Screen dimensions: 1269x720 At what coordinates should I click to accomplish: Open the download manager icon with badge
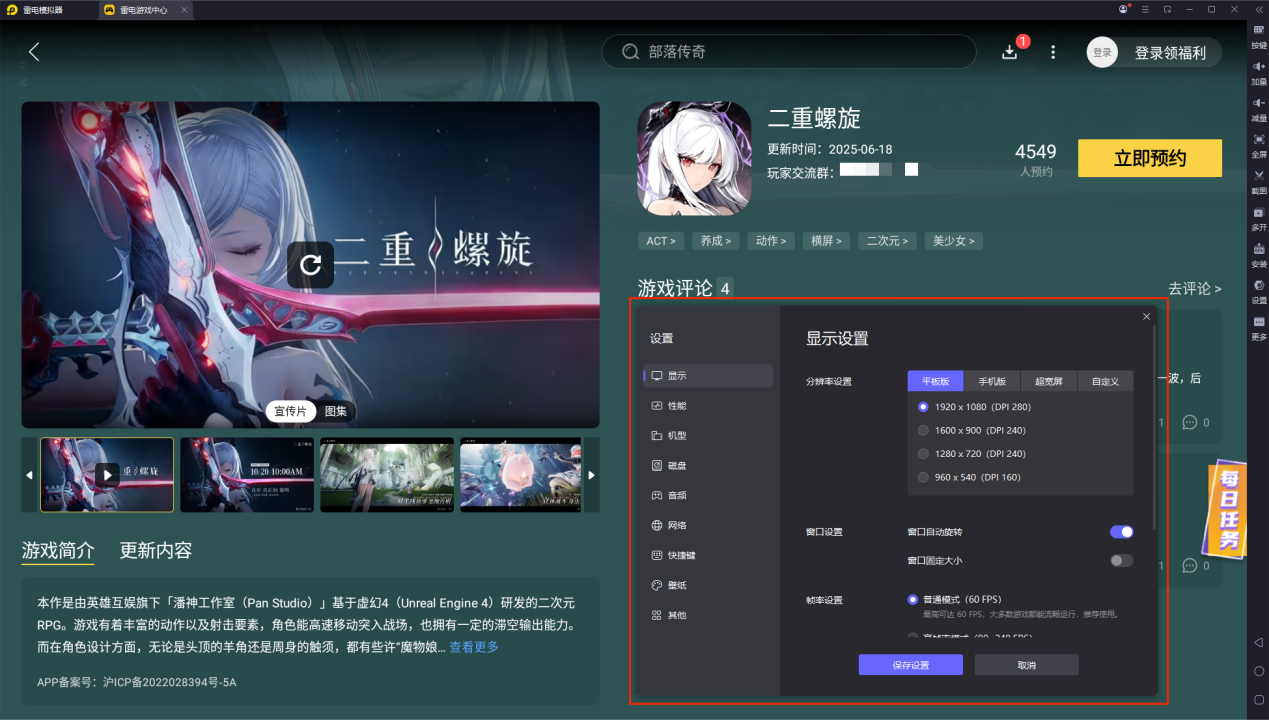[1010, 52]
